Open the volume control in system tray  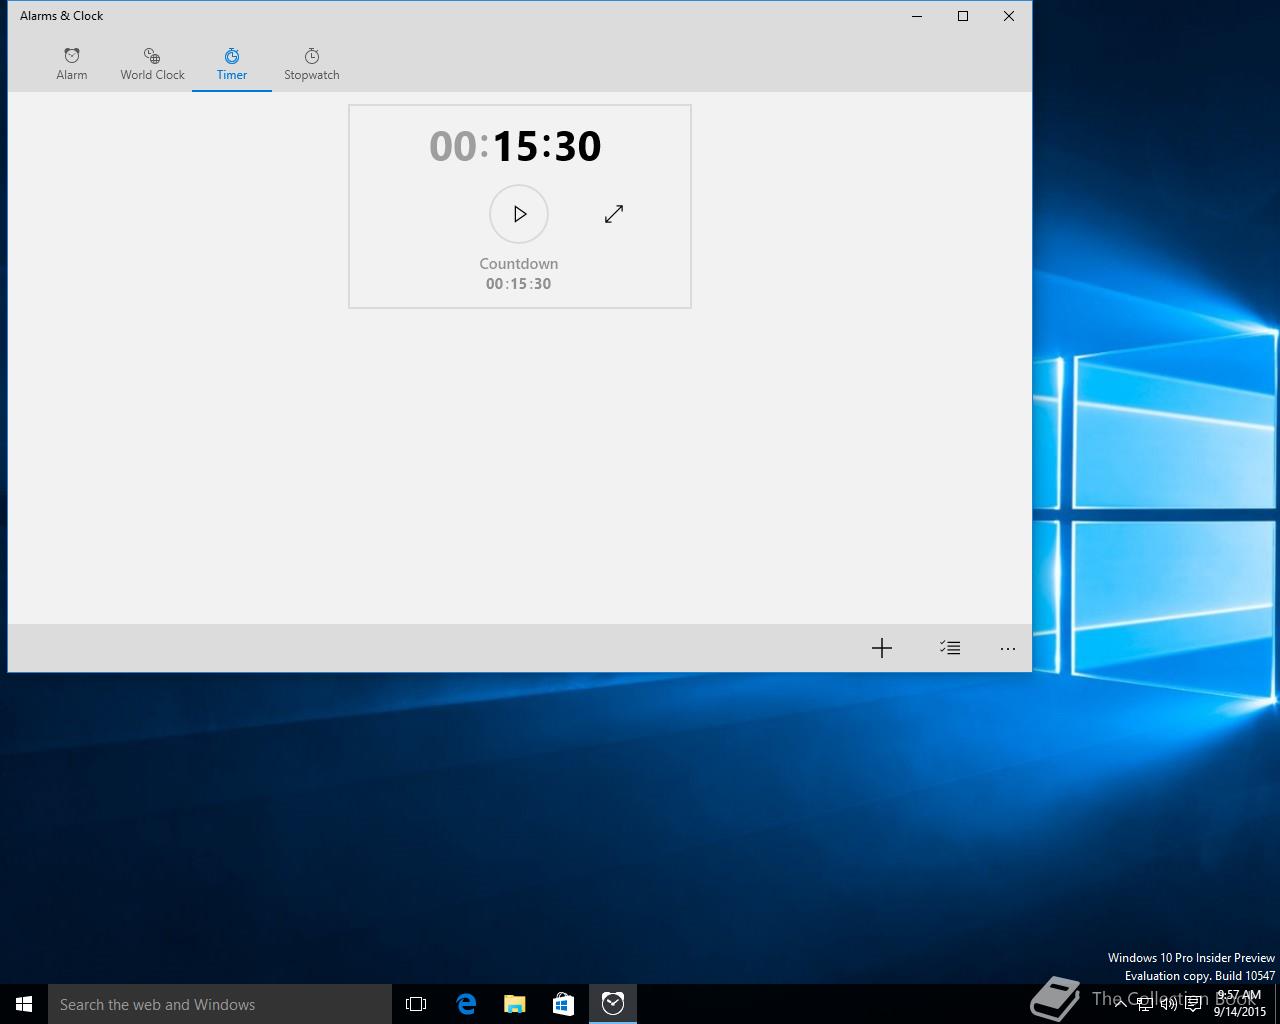(1168, 1004)
